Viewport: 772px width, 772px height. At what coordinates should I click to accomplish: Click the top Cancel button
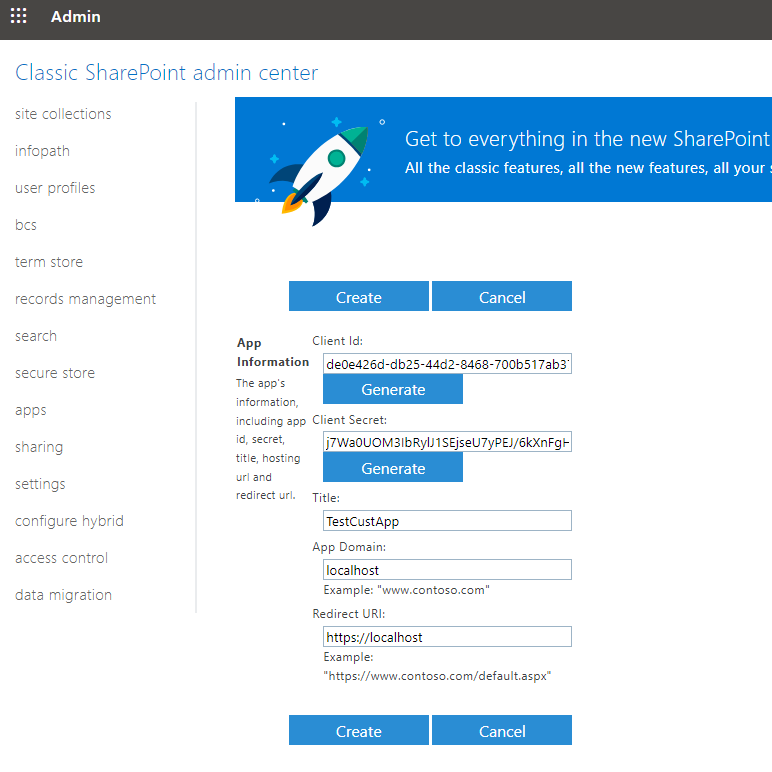pyautogui.click(x=502, y=296)
